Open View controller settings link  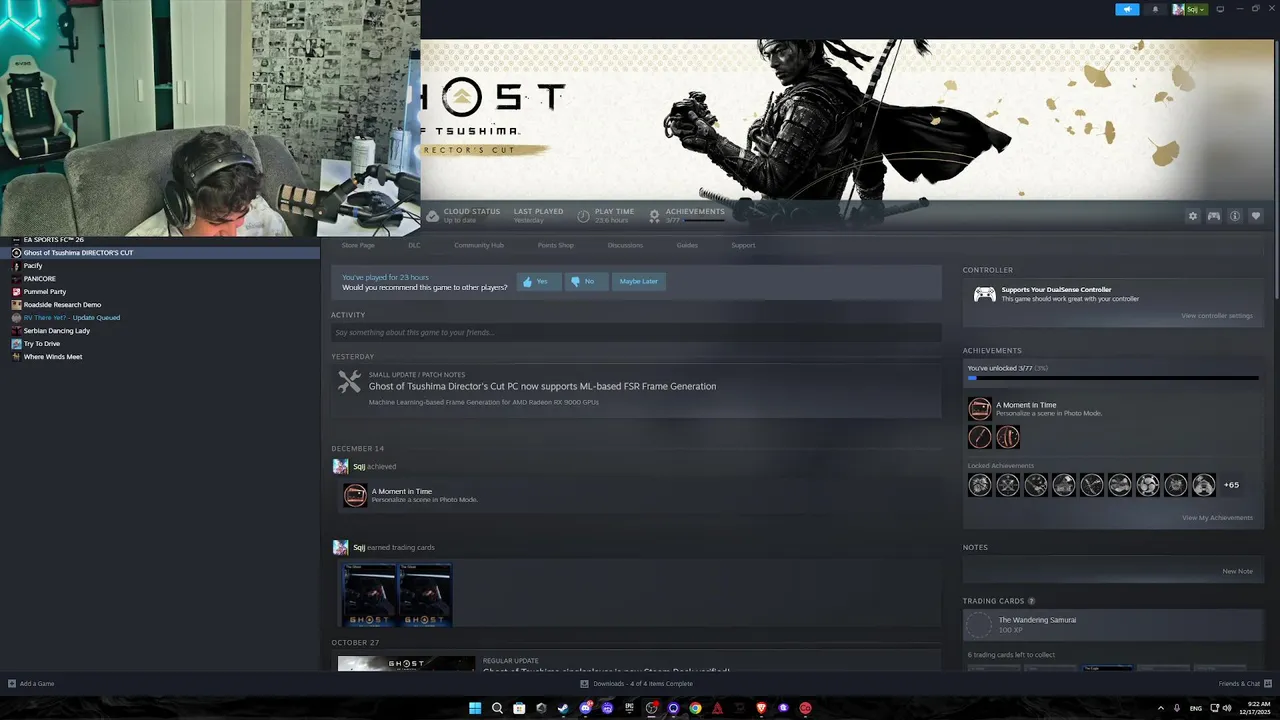click(x=1216, y=316)
